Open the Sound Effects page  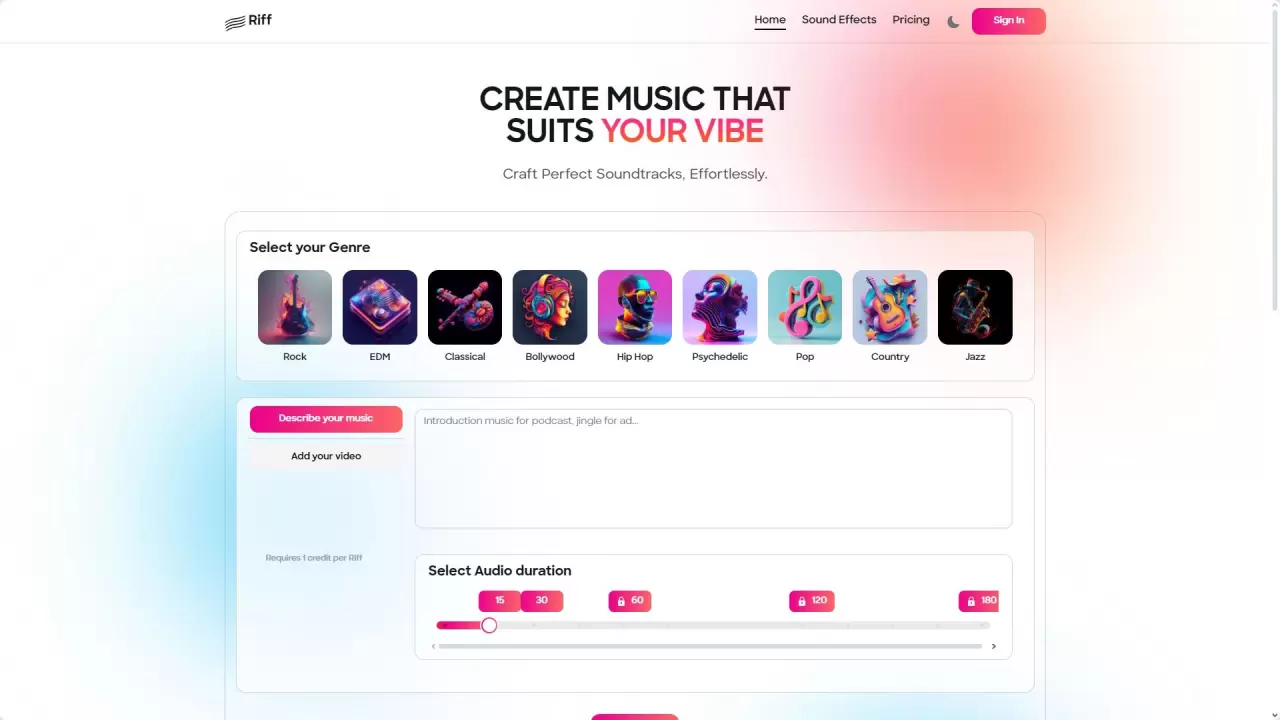point(839,20)
